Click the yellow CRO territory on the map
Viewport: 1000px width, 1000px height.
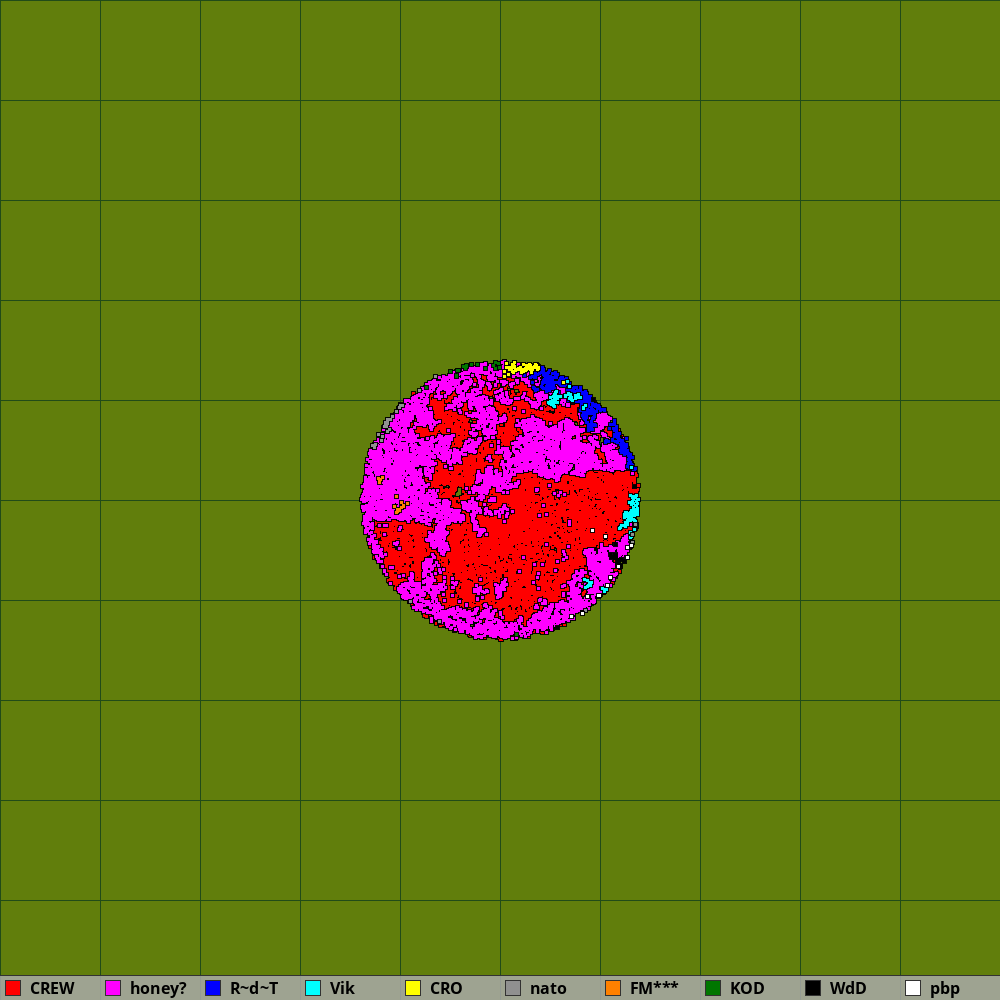coord(524,368)
